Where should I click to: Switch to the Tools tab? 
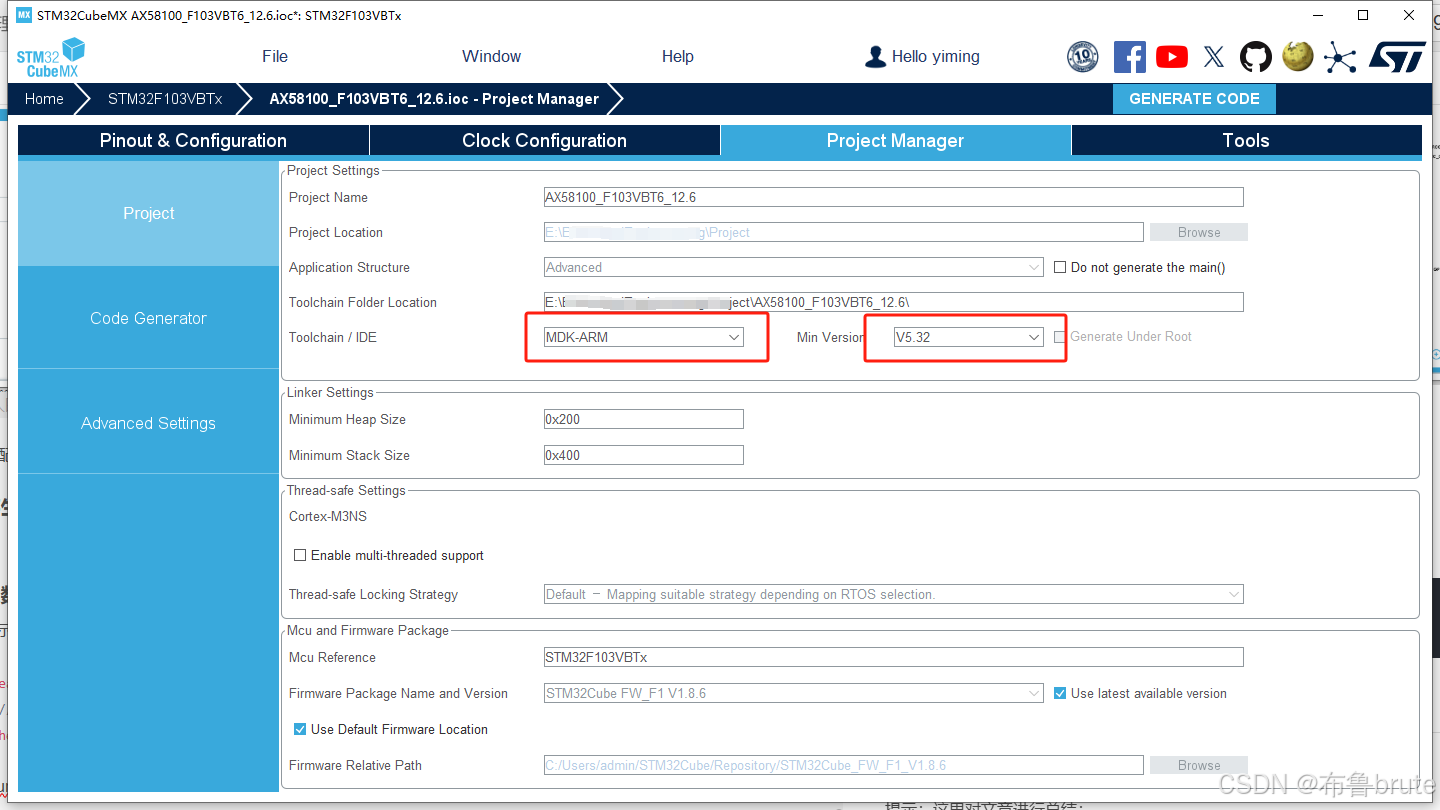[1246, 140]
